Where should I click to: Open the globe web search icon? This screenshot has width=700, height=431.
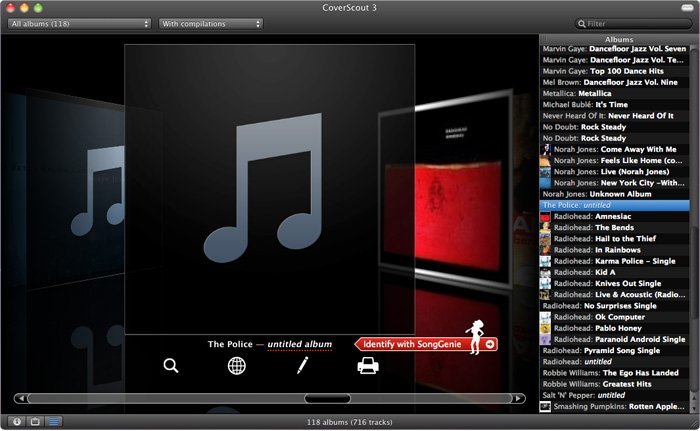point(237,366)
